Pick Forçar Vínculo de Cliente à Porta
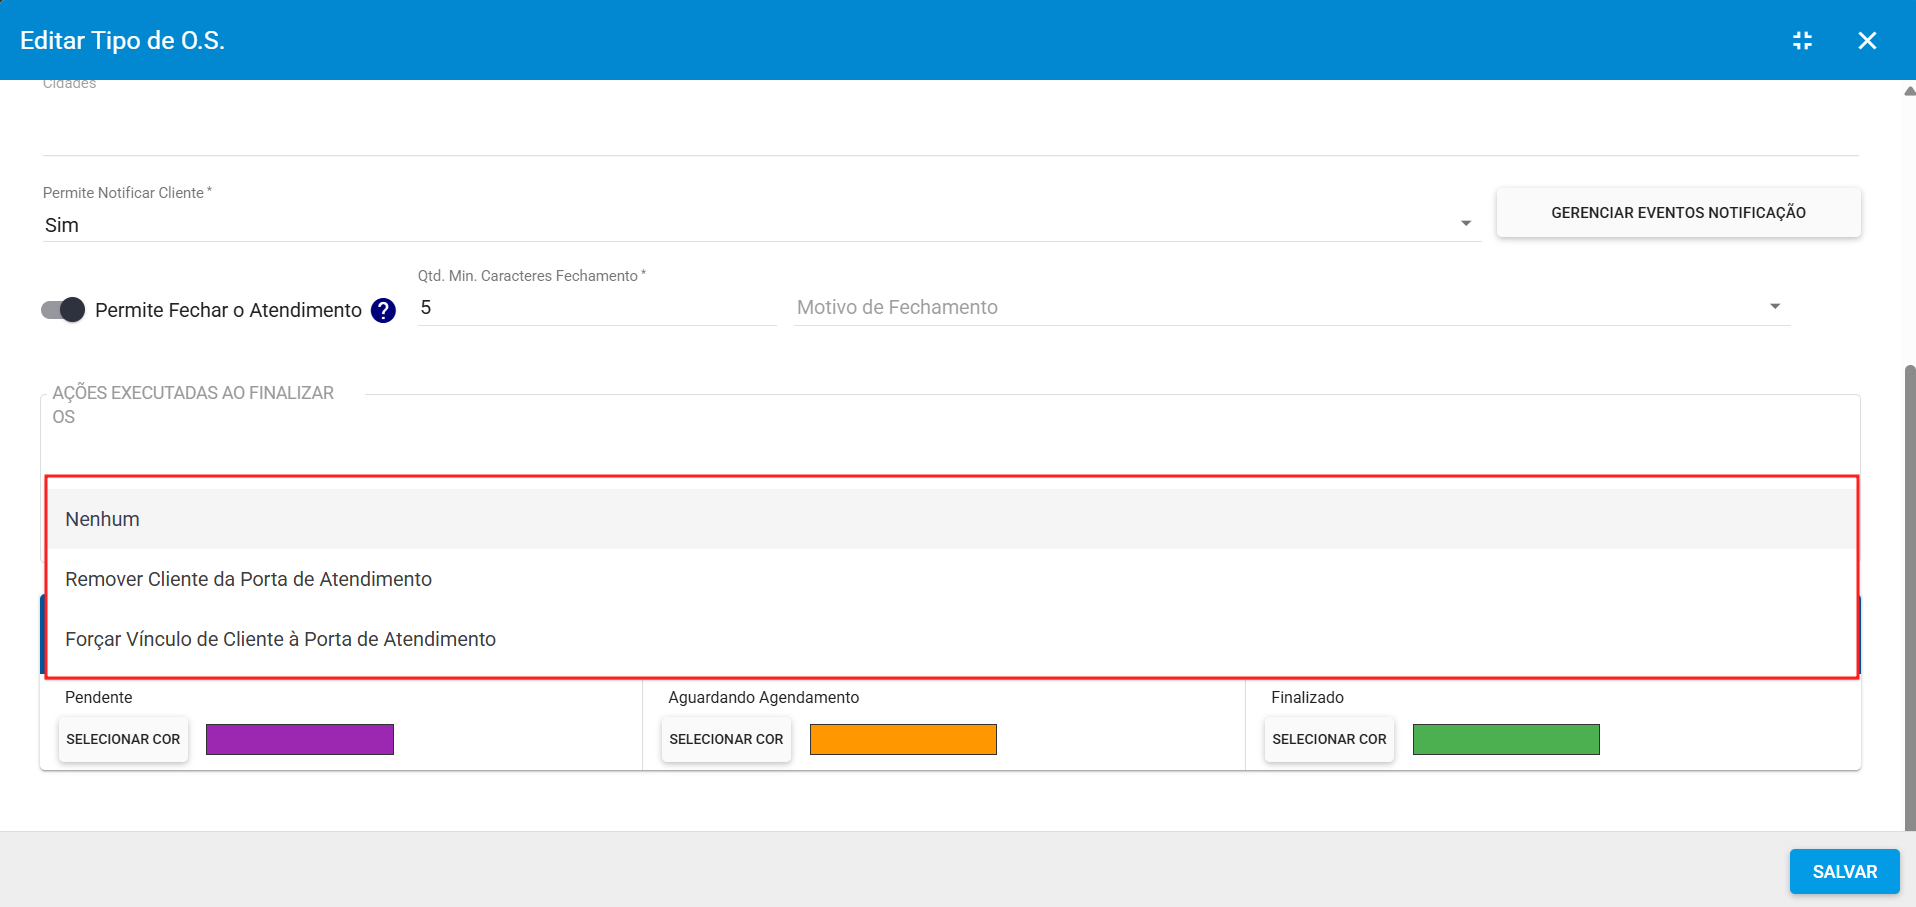This screenshot has width=1916, height=907. pos(280,639)
